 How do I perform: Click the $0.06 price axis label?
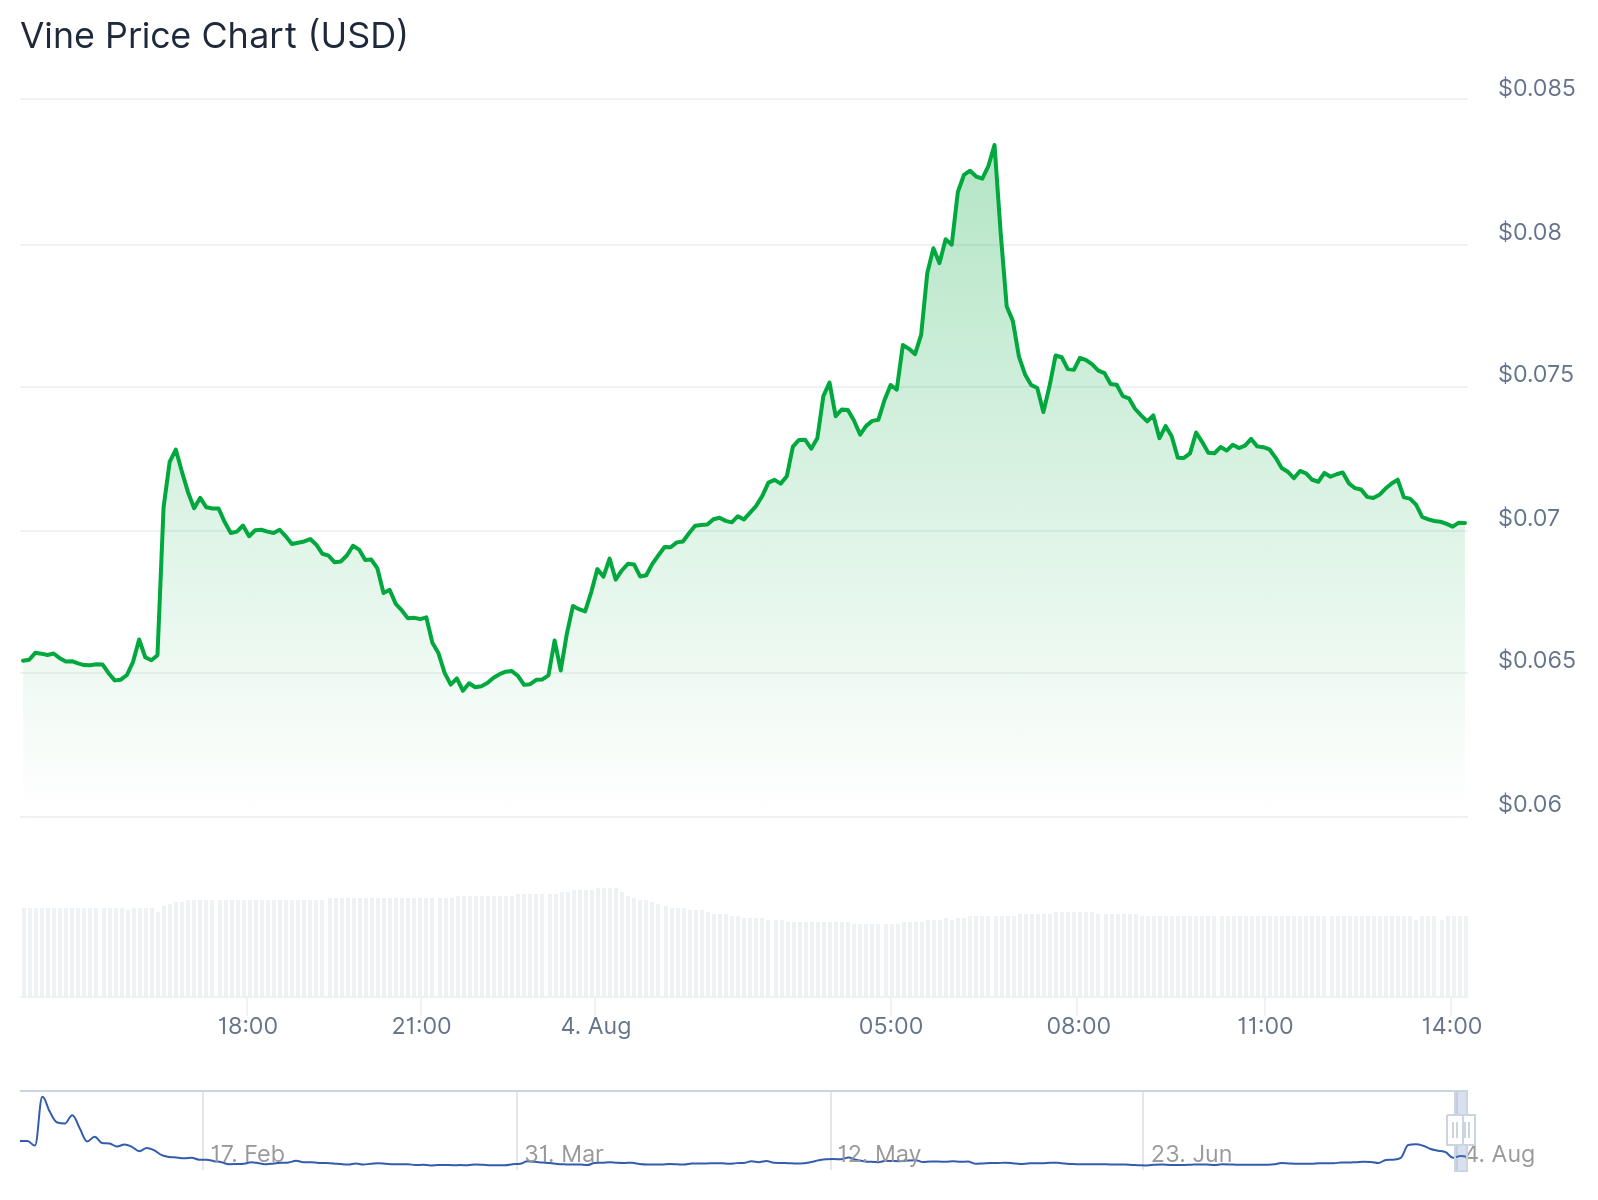click(x=1530, y=804)
